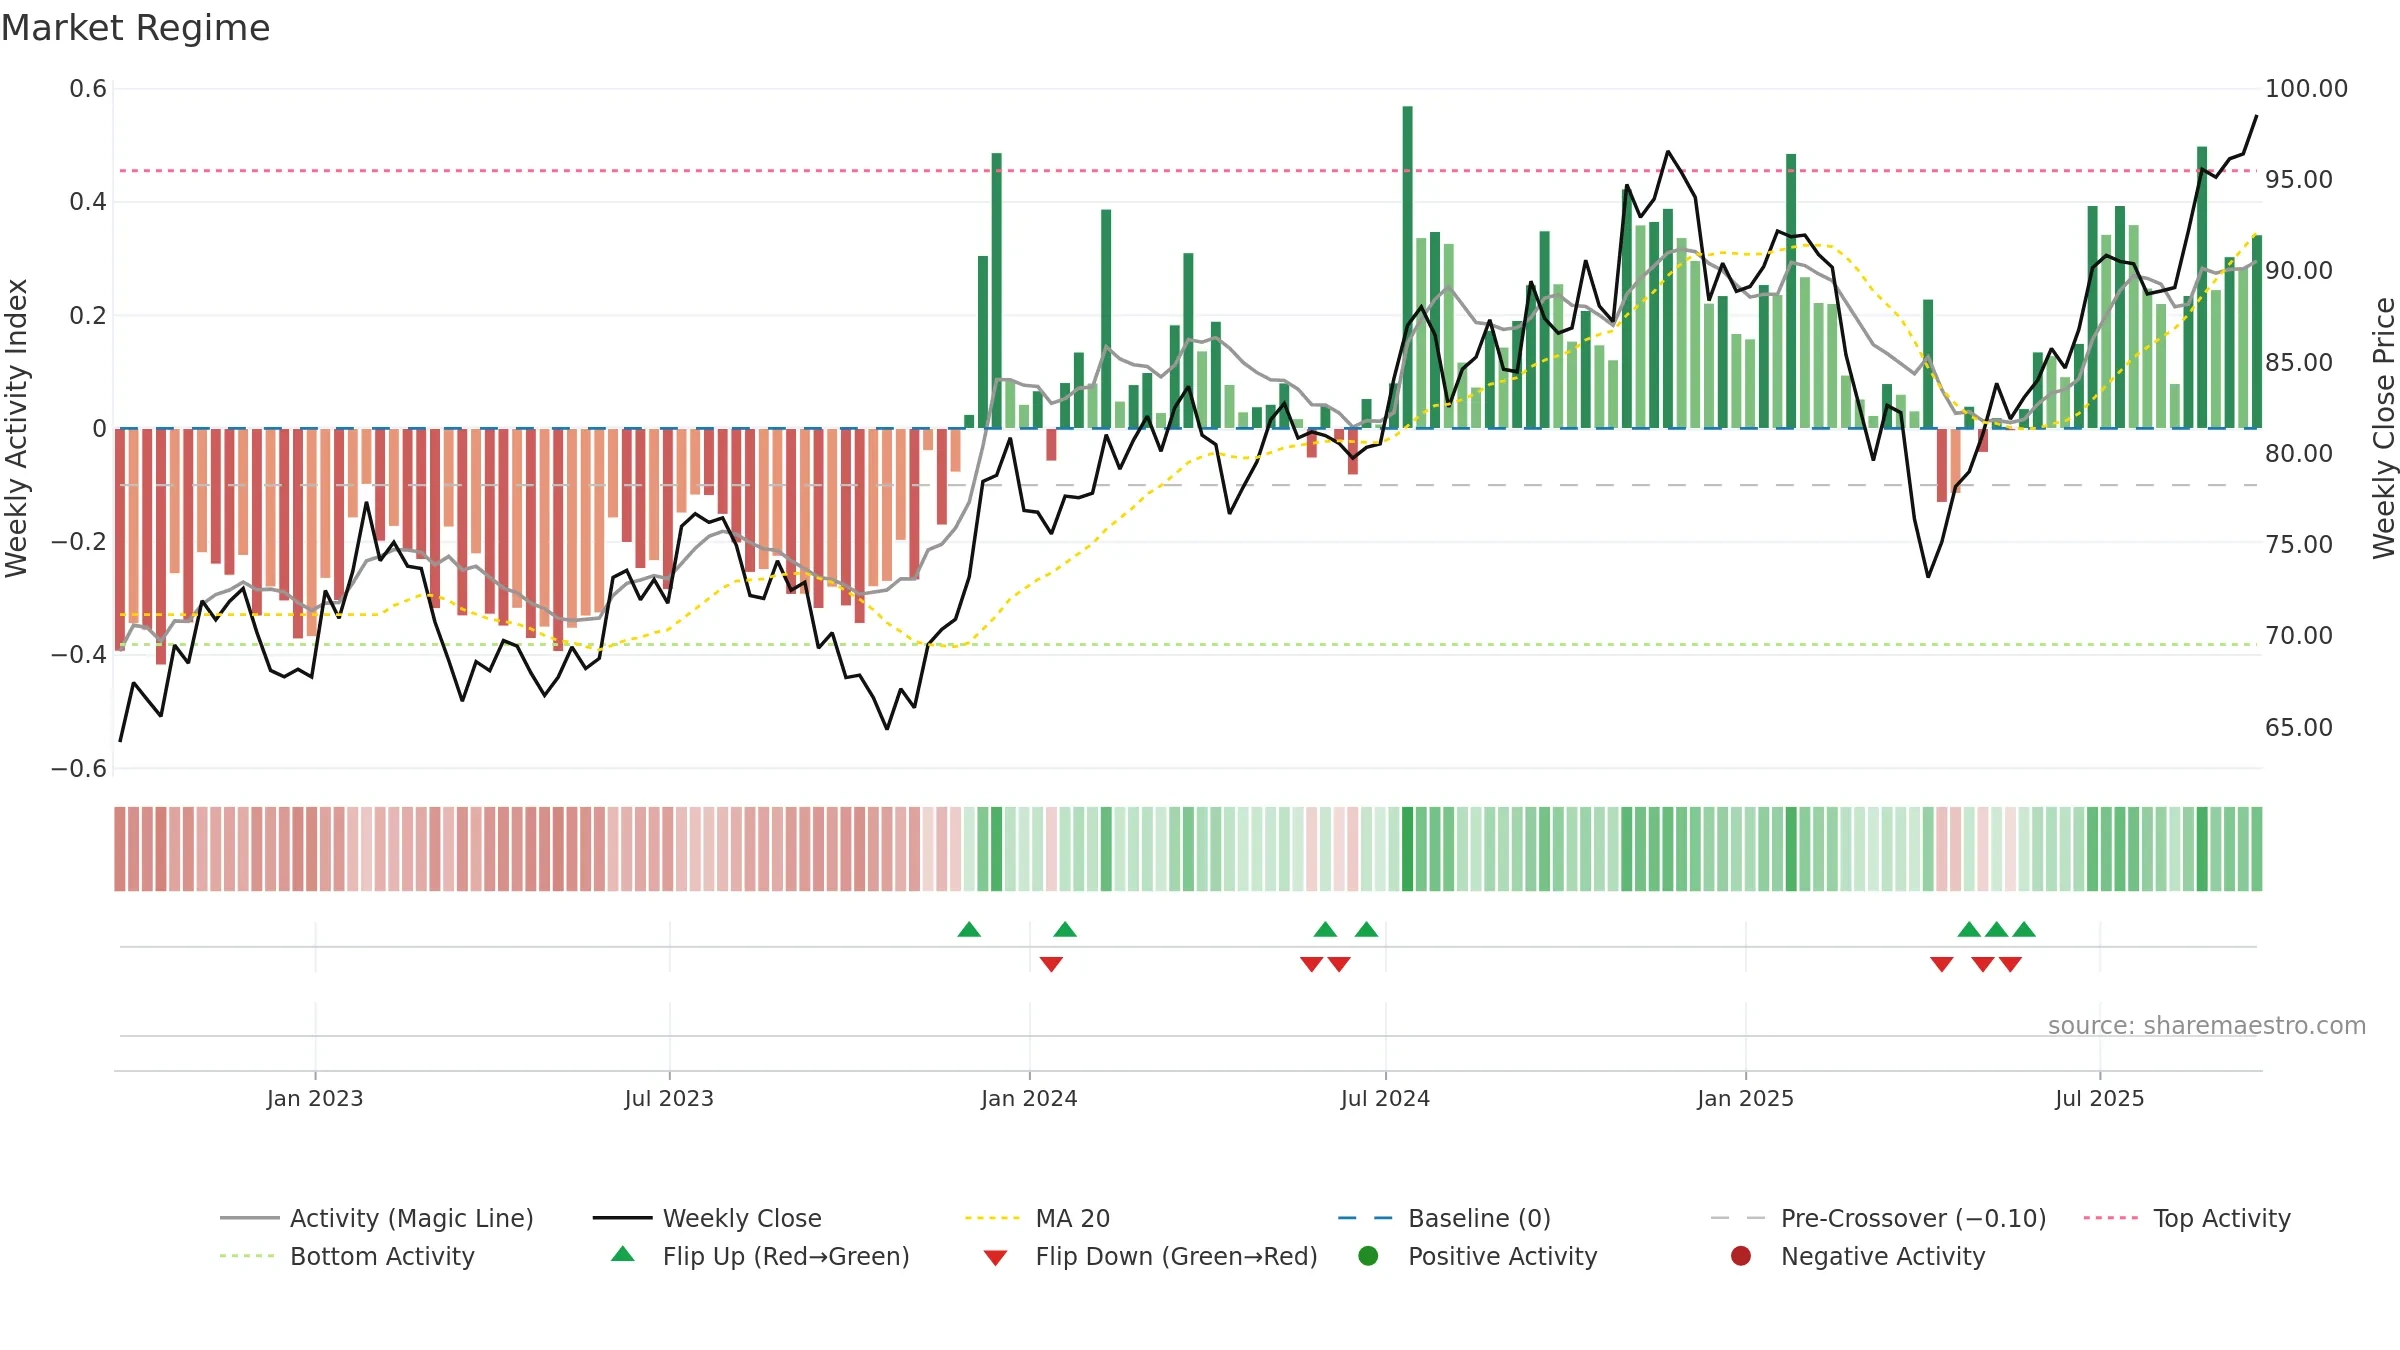This screenshot has width=2400, height=1350.
Task: Click the Weekly Close Price axis title
Action: click(x=2384, y=428)
